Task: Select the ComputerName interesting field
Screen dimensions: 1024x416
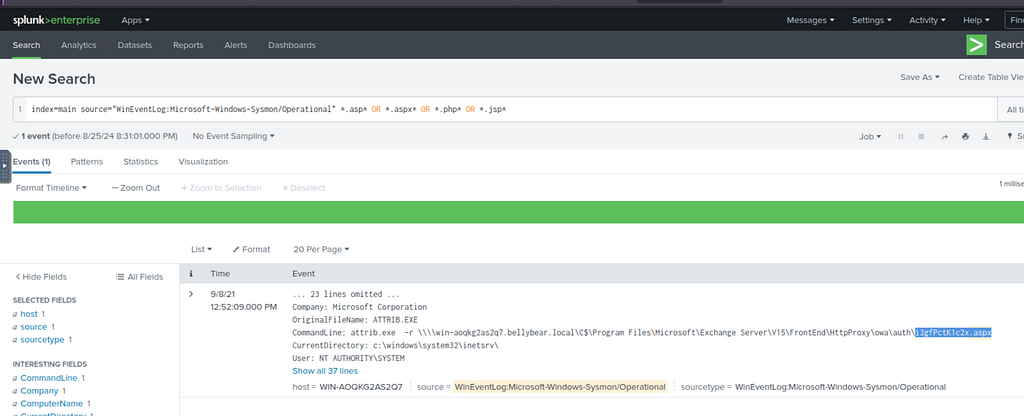Action: point(52,404)
